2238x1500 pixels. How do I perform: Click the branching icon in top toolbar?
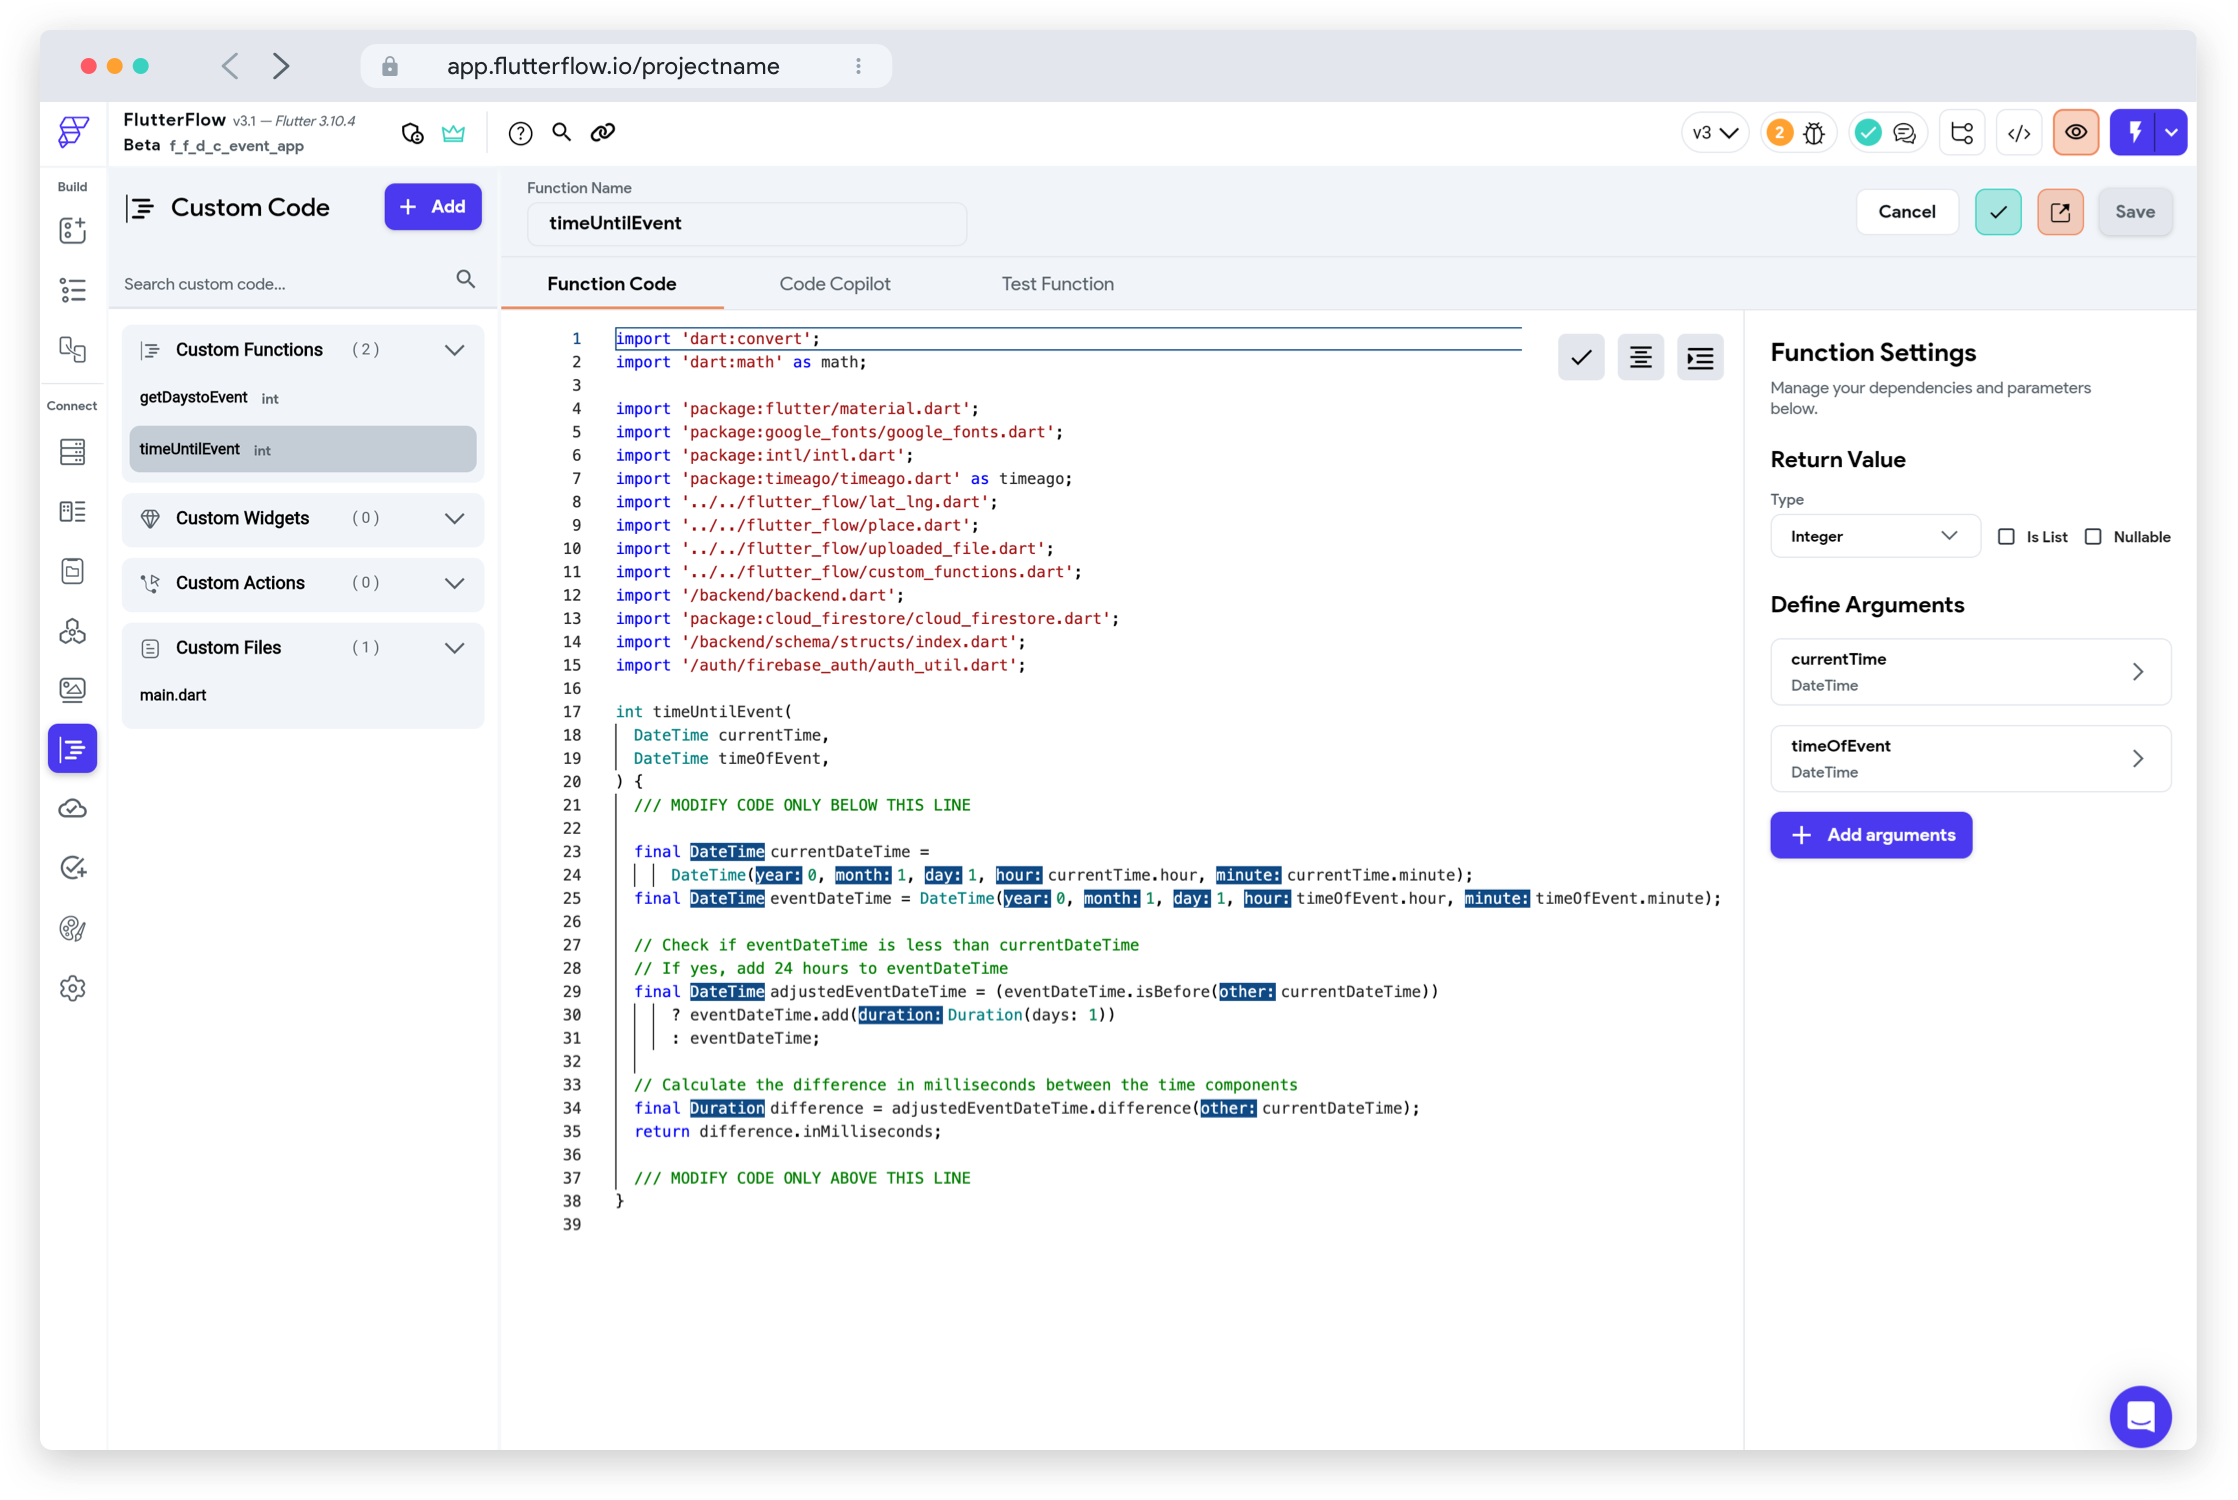[1962, 133]
